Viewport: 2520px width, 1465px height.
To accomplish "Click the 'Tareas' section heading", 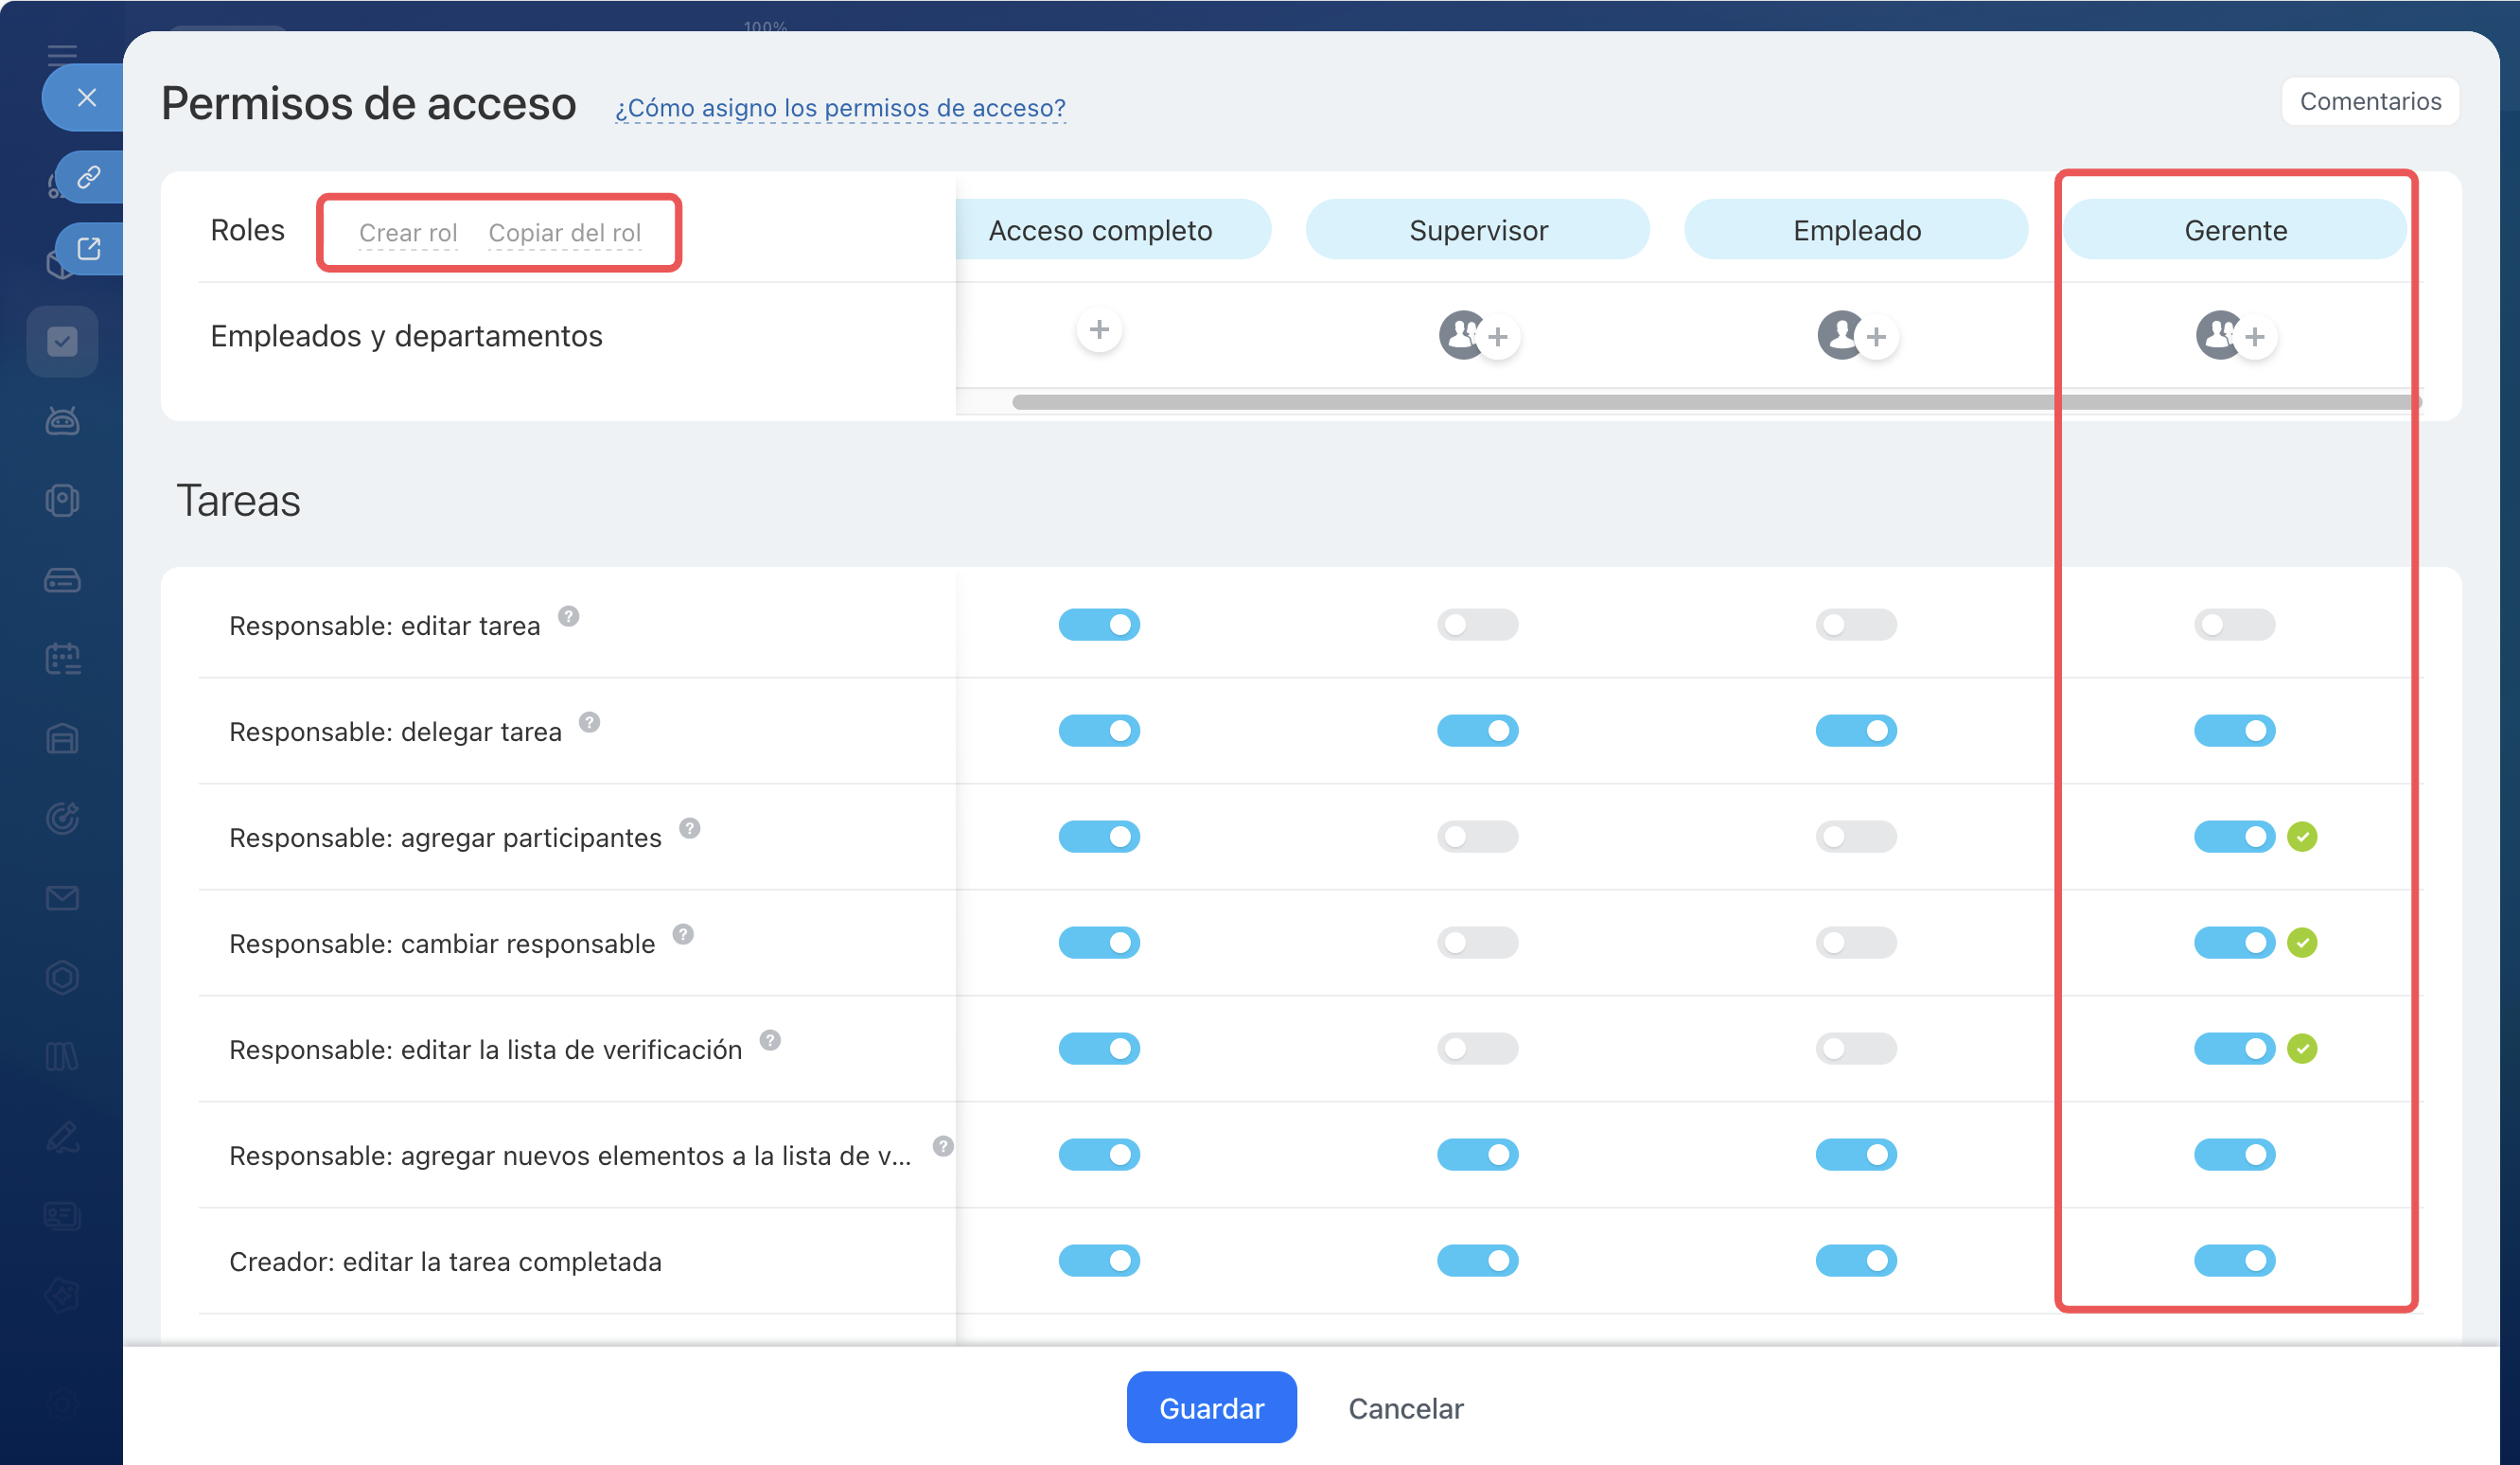I will (238, 500).
